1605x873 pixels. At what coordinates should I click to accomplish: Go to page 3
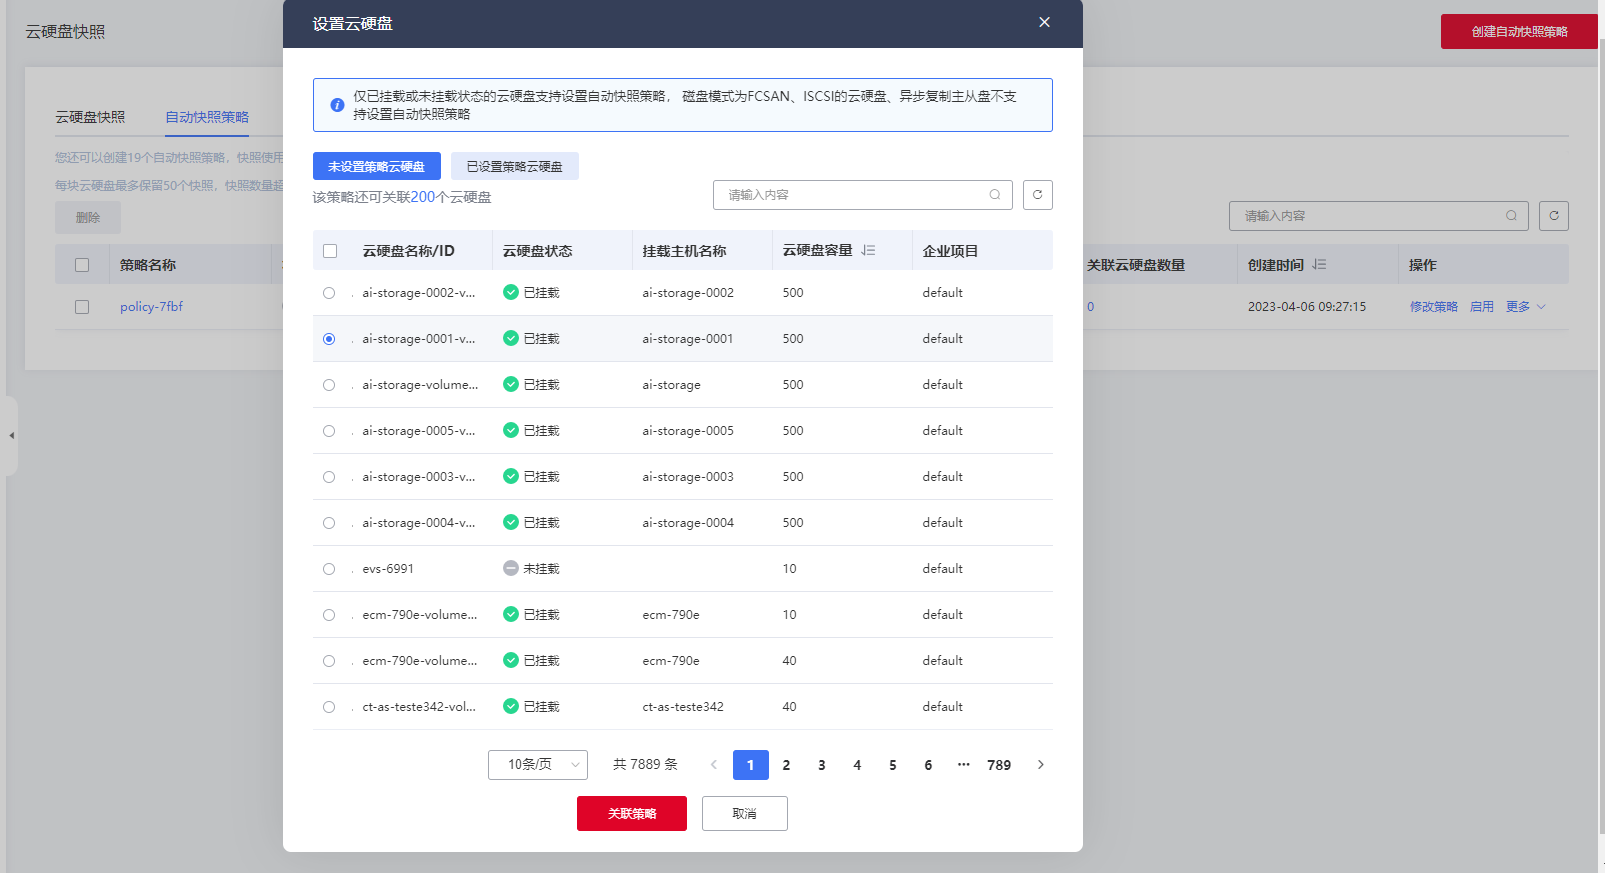pos(822,765)
